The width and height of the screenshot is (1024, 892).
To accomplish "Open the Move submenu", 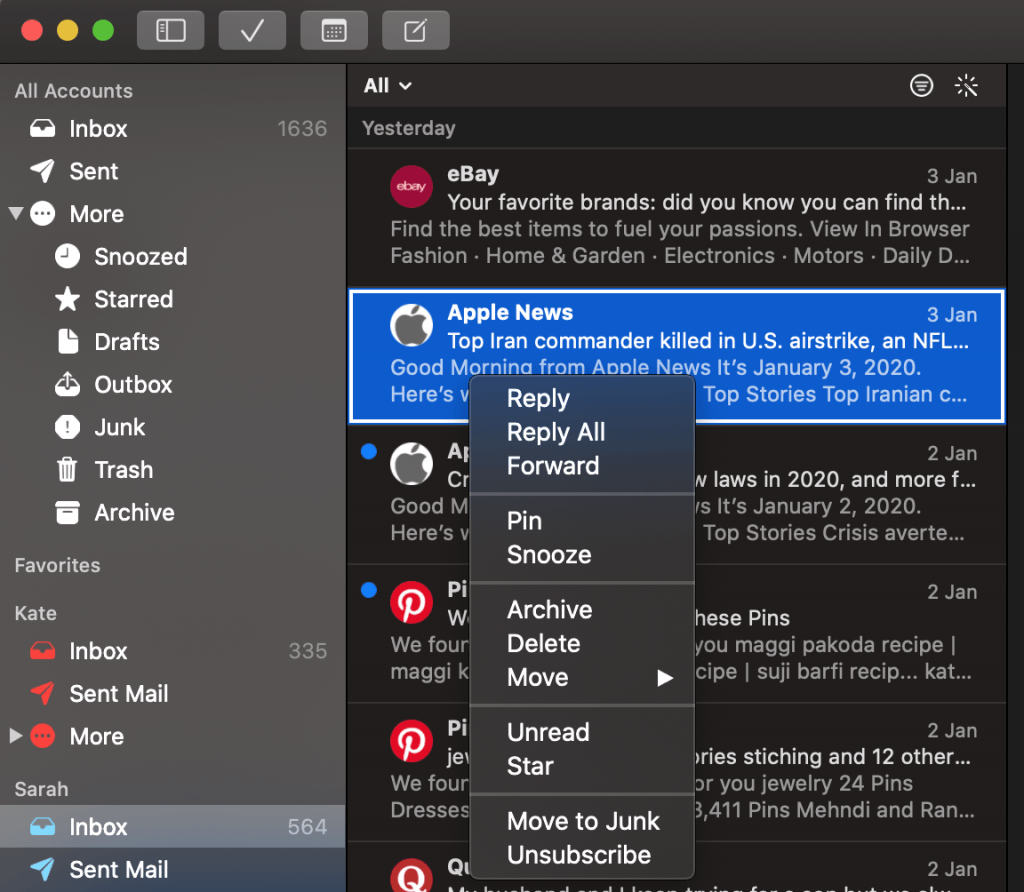I will pos(582,678).
